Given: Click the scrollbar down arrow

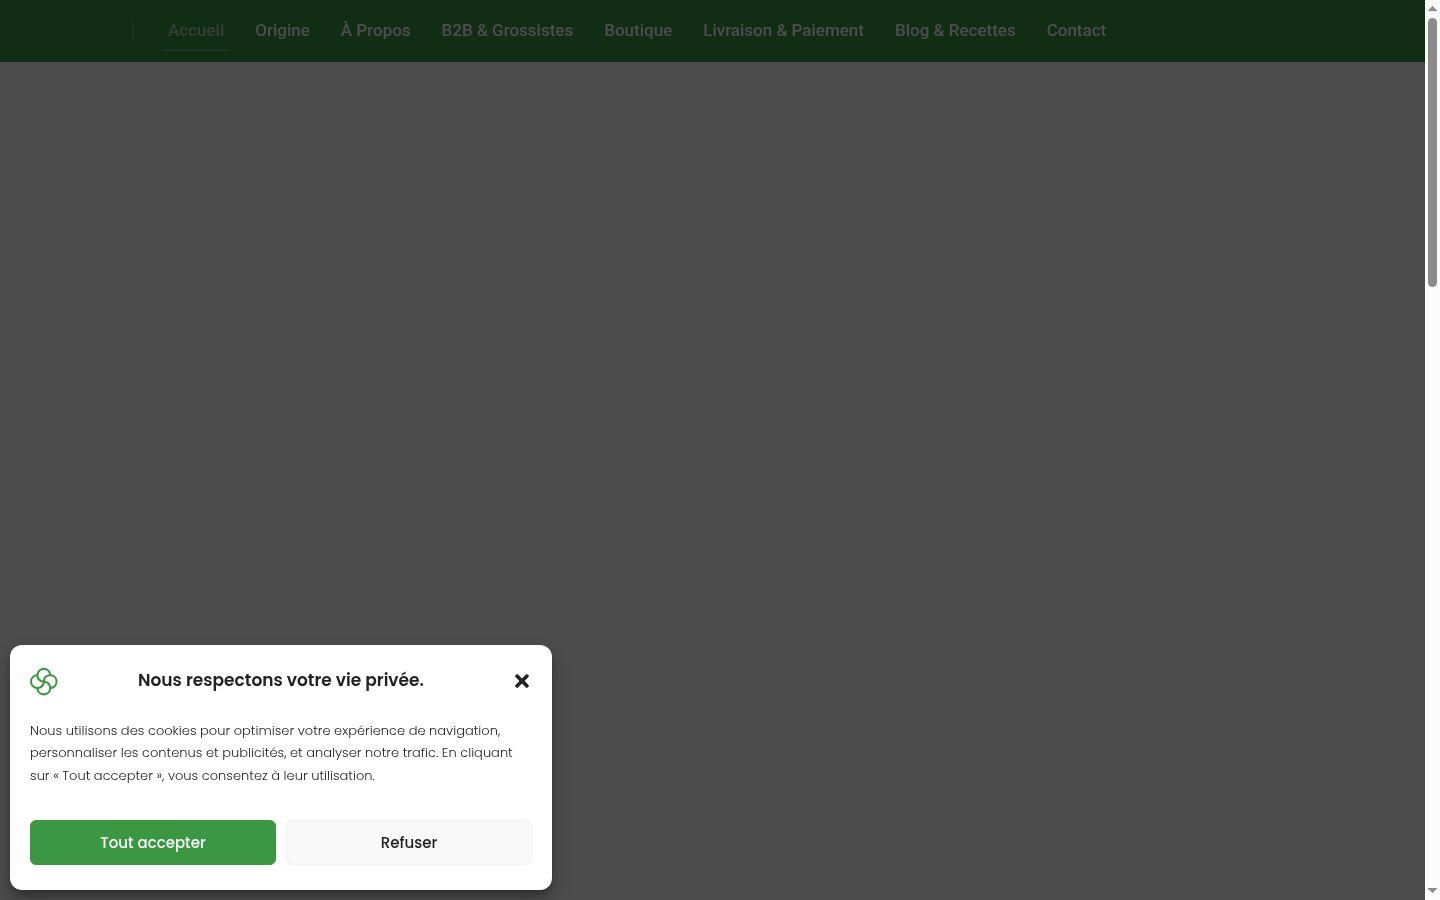Looking at the screenshot, I should (1432, 891).
